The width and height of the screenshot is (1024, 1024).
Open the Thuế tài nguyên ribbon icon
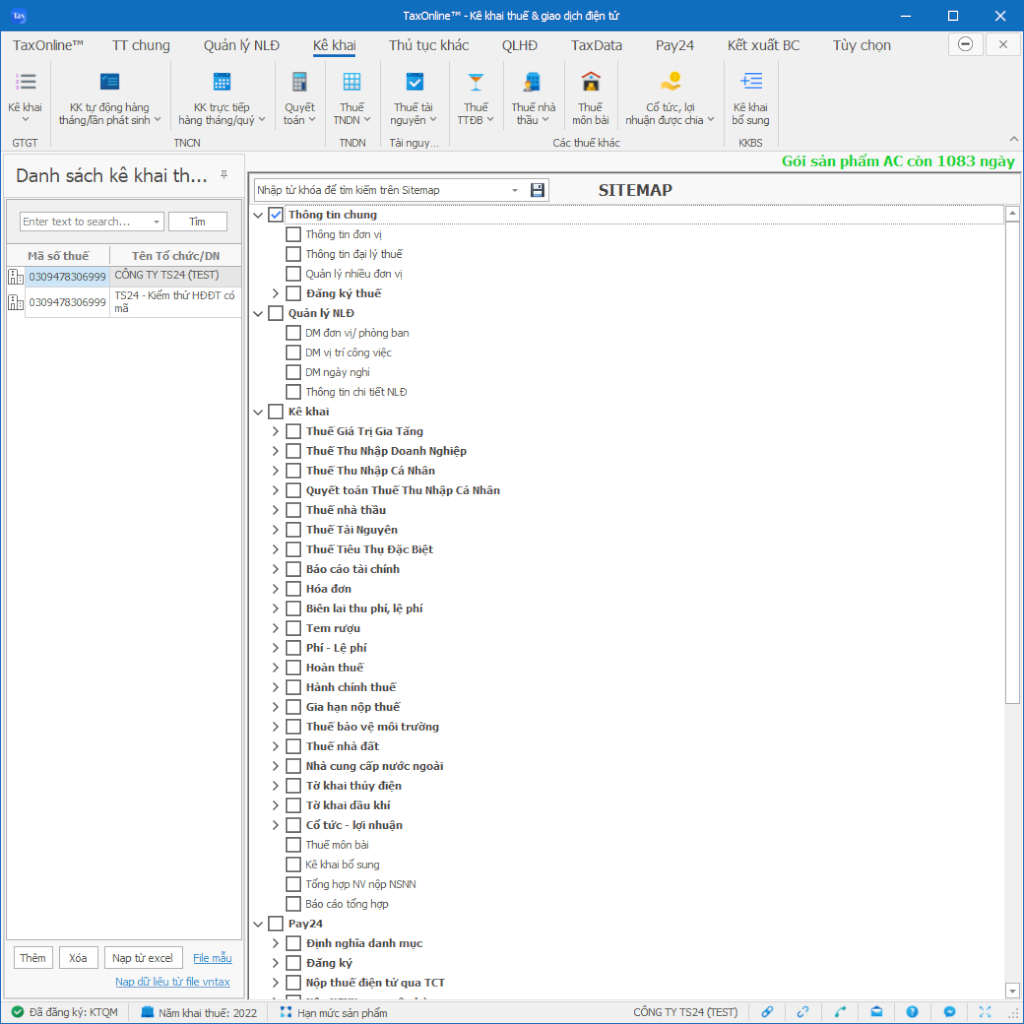pos(413,83)
